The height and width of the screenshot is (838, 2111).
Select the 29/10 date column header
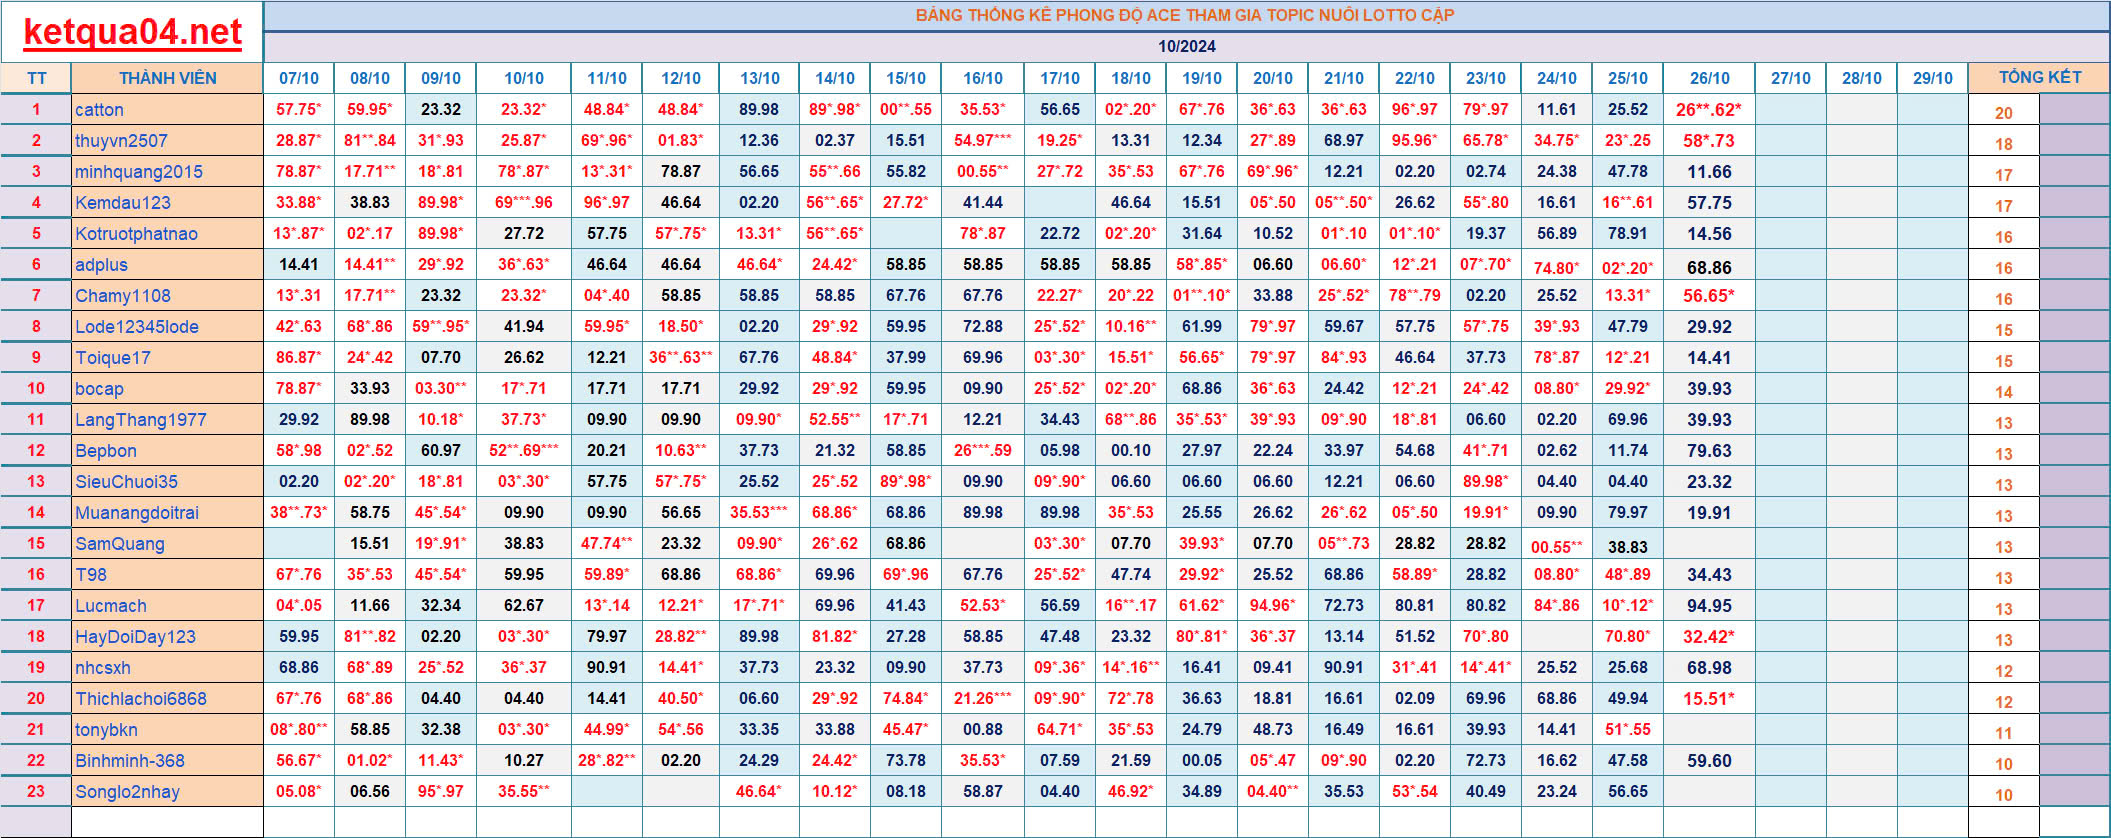(1932, 78)
